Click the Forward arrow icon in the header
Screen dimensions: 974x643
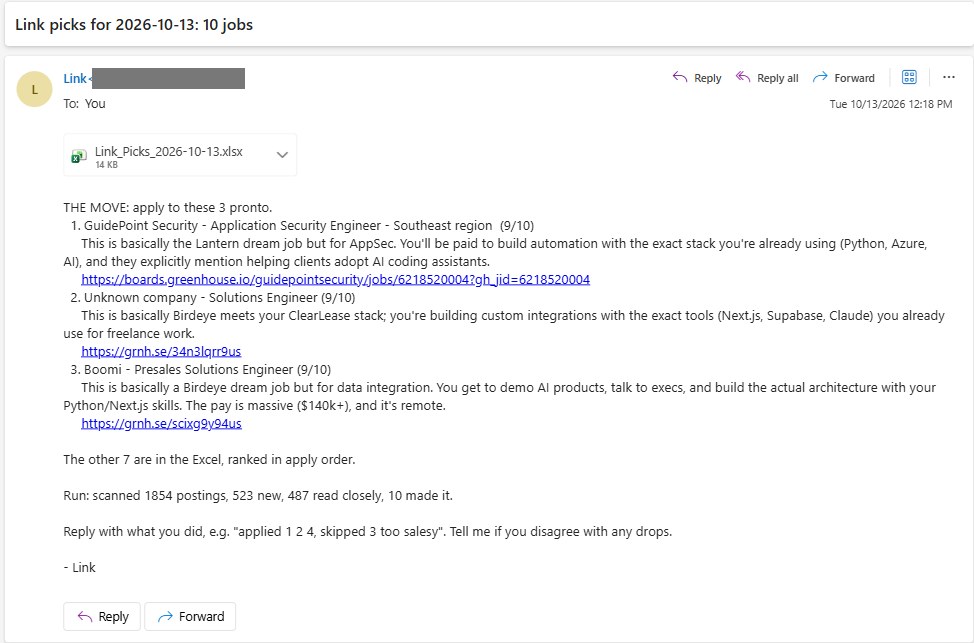pyautogui.click(x=820, y=77)
